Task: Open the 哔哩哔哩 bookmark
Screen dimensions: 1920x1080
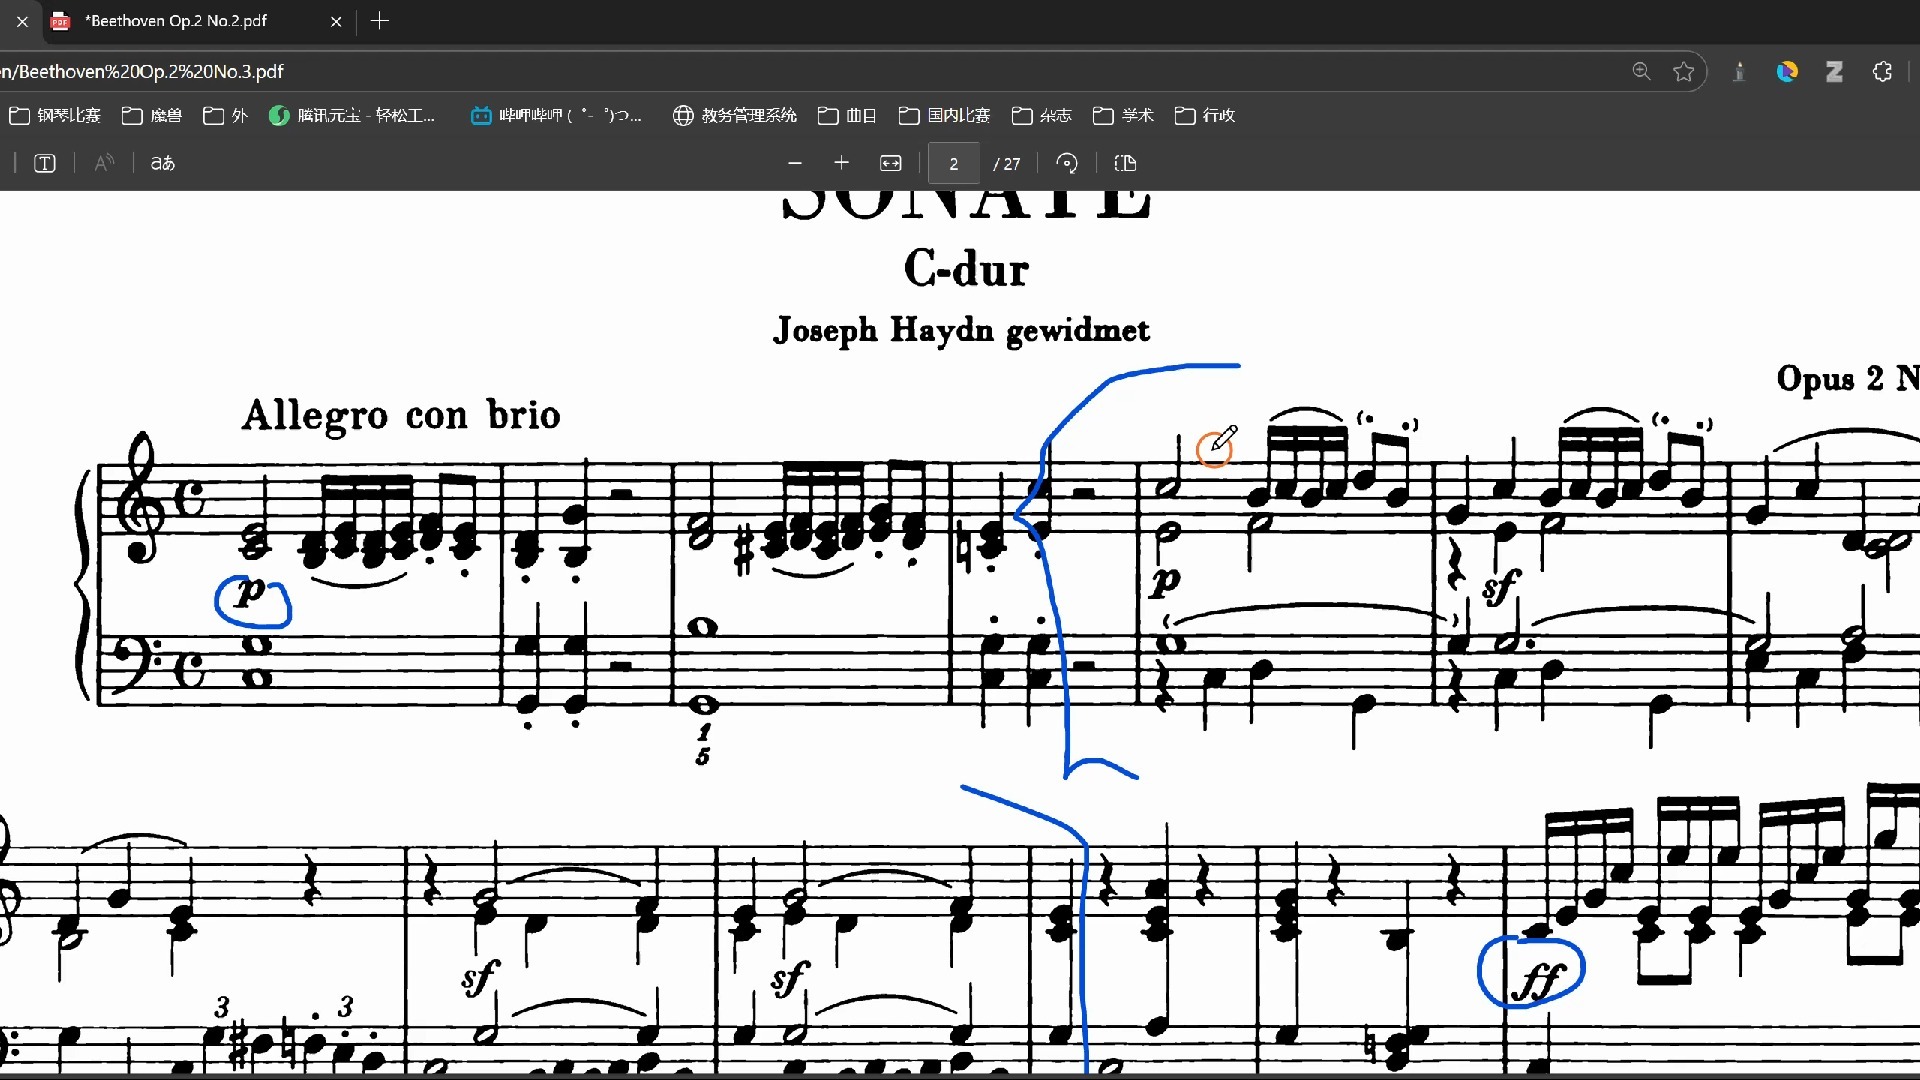Action: click(556, 116)
